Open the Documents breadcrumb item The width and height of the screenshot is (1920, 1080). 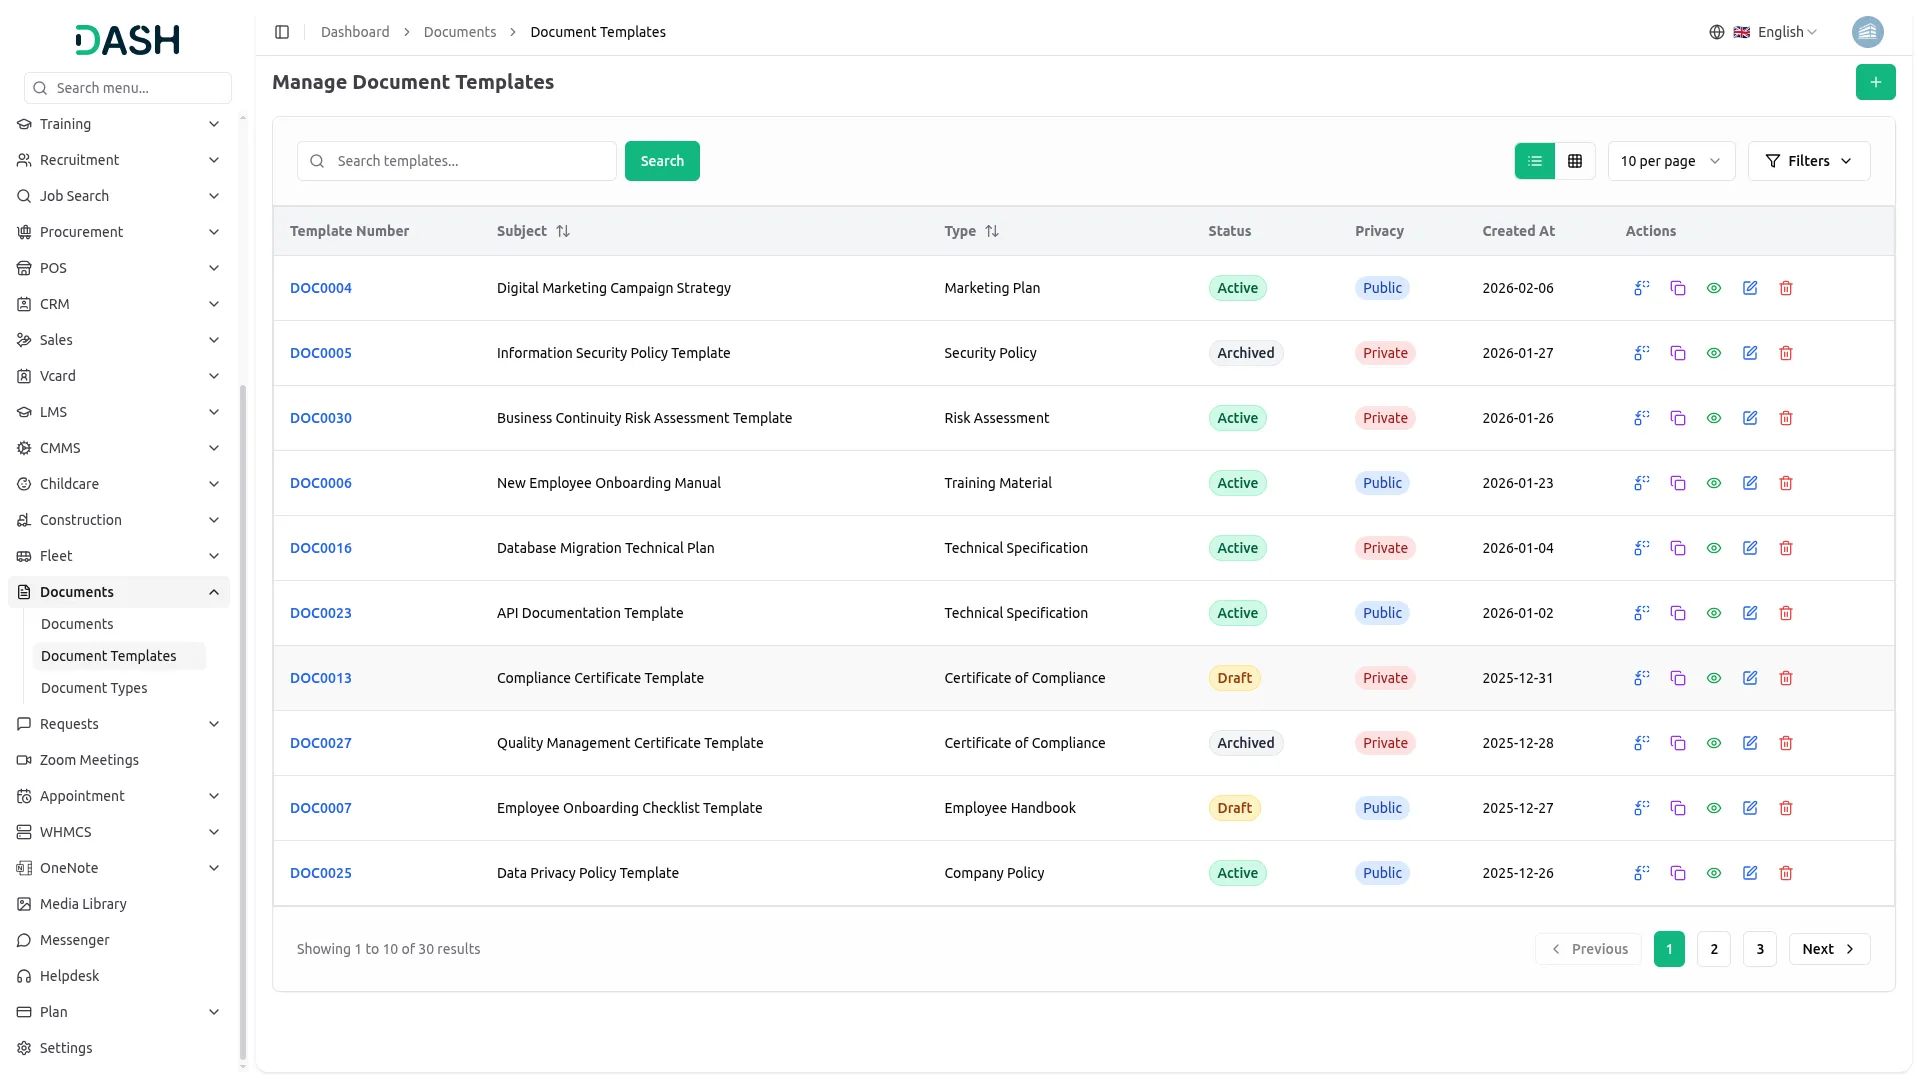pyautogui.click(x=459, y=31)
